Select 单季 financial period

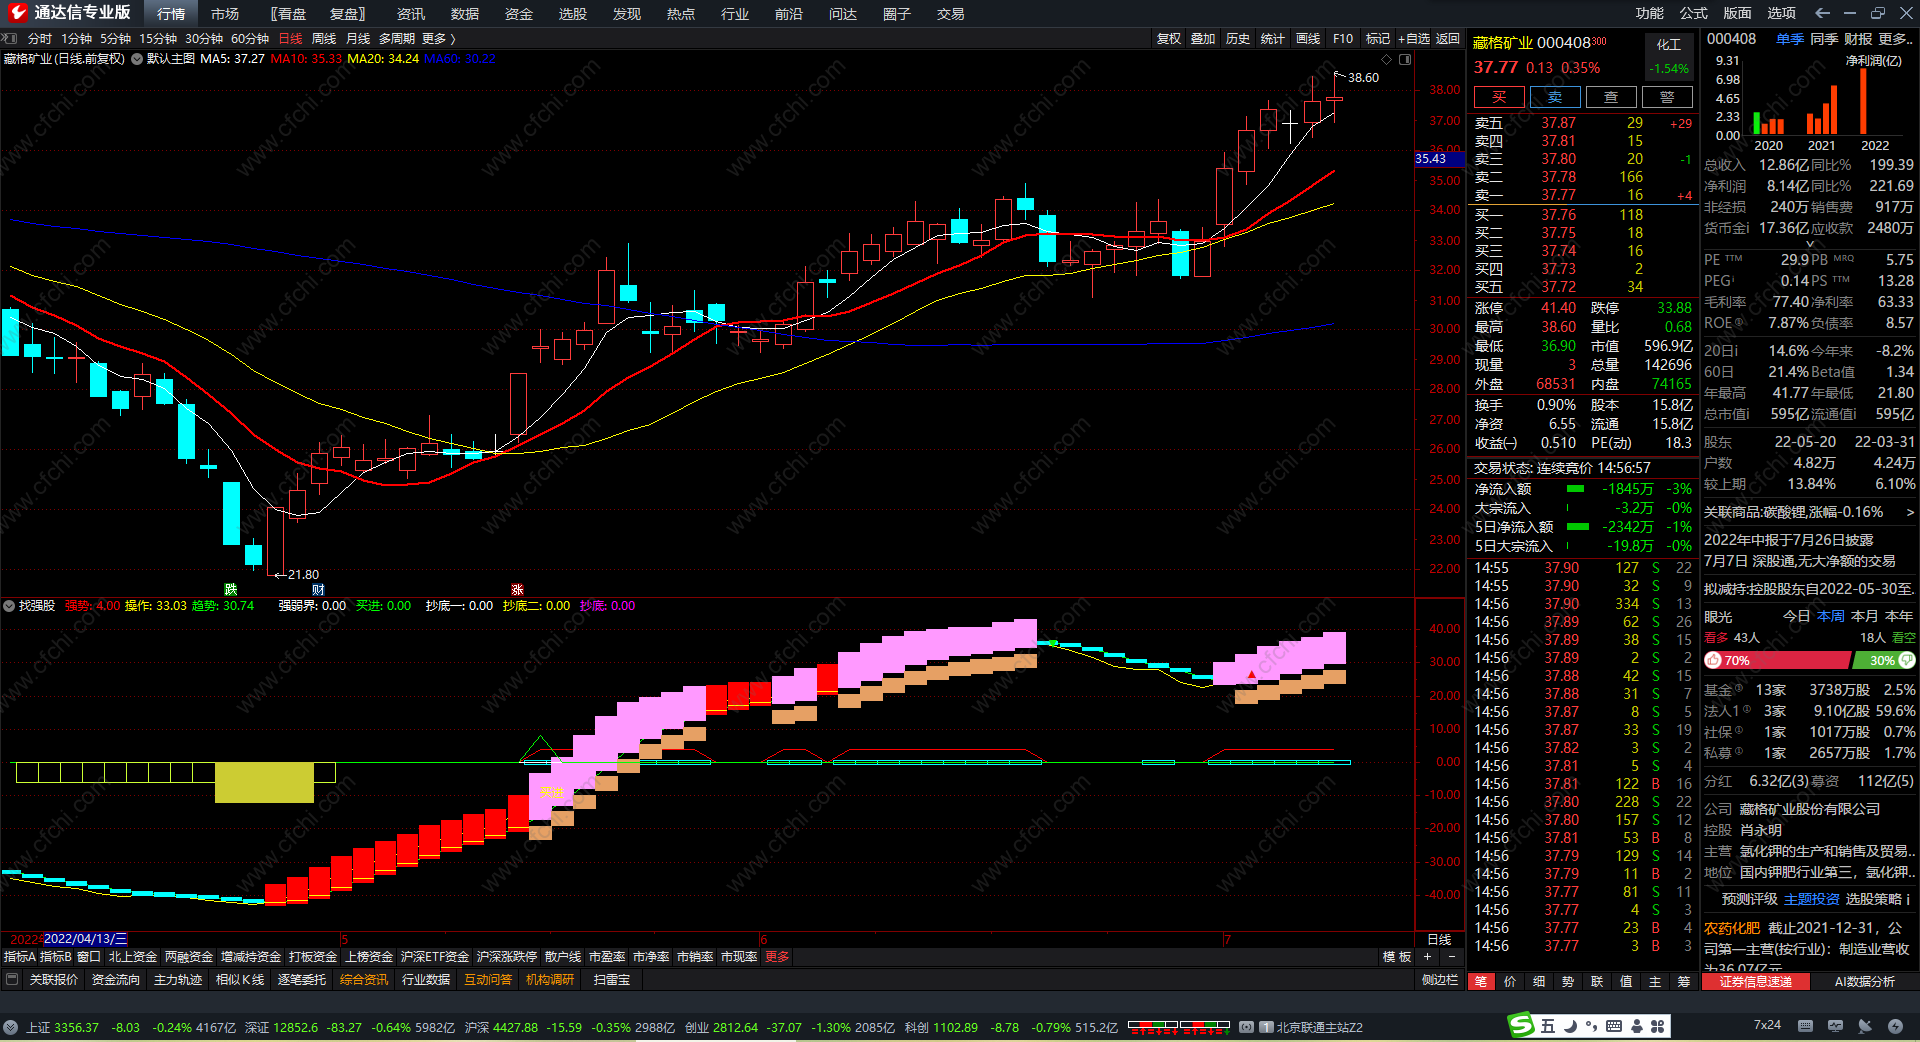[1790, 39]
